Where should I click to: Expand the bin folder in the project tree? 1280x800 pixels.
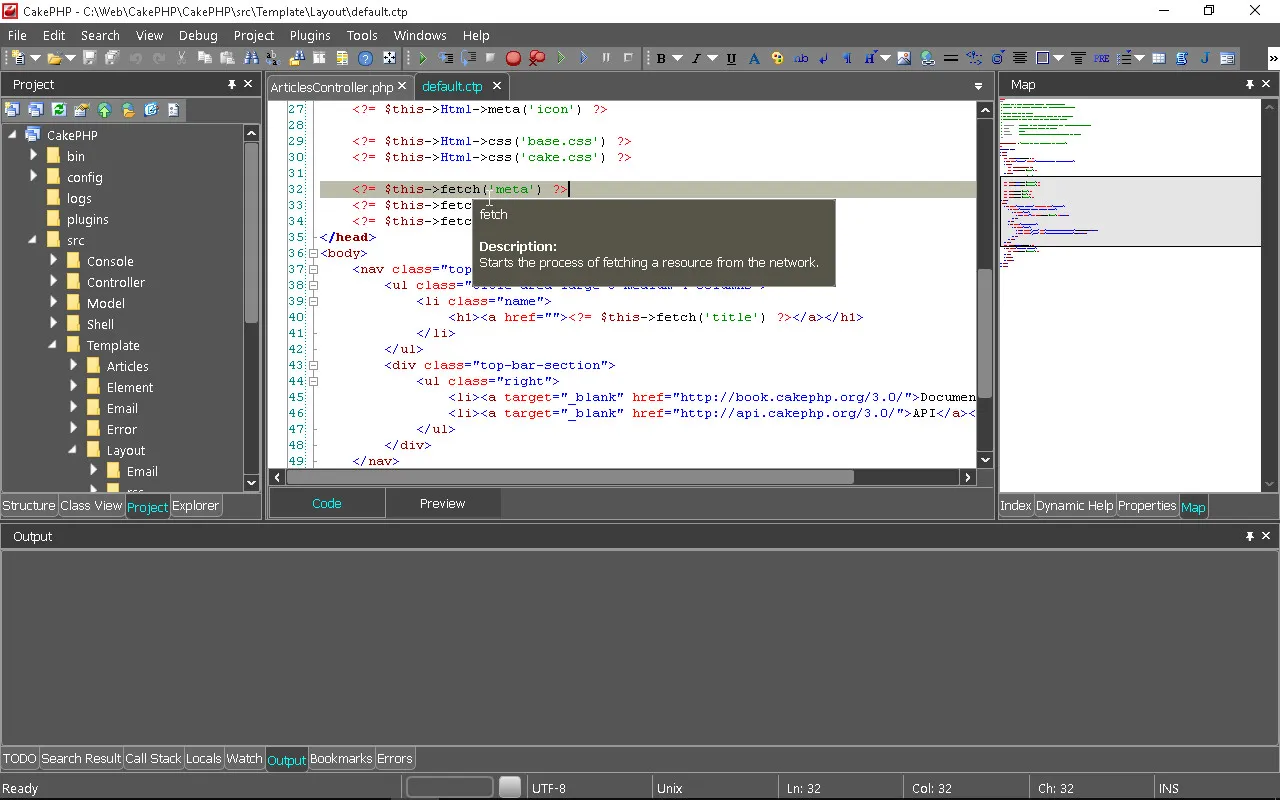click(x=34, y=156)
